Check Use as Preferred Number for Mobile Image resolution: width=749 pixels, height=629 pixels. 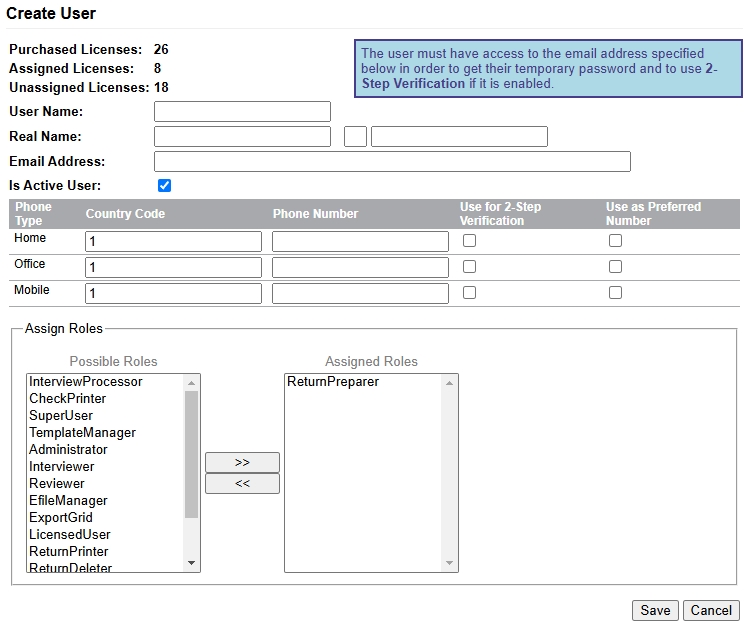pos(615,293)
